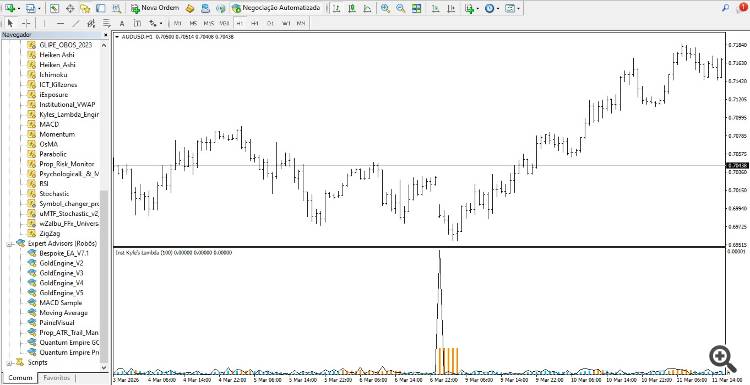Switch chart to H1 timeframe

[x=240, y=23]
